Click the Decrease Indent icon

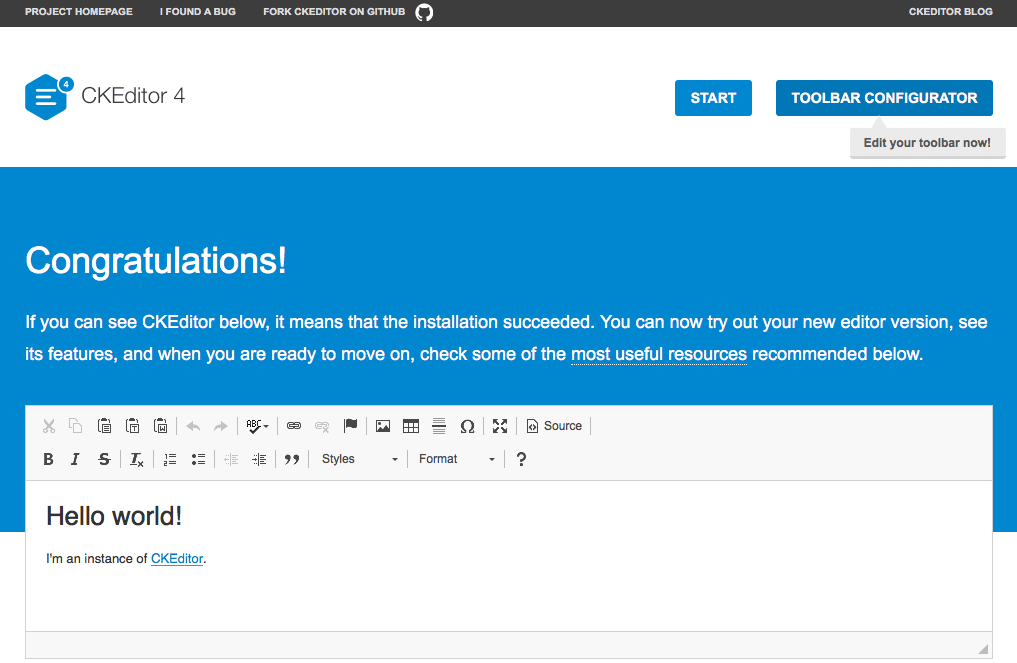(231, 459)
